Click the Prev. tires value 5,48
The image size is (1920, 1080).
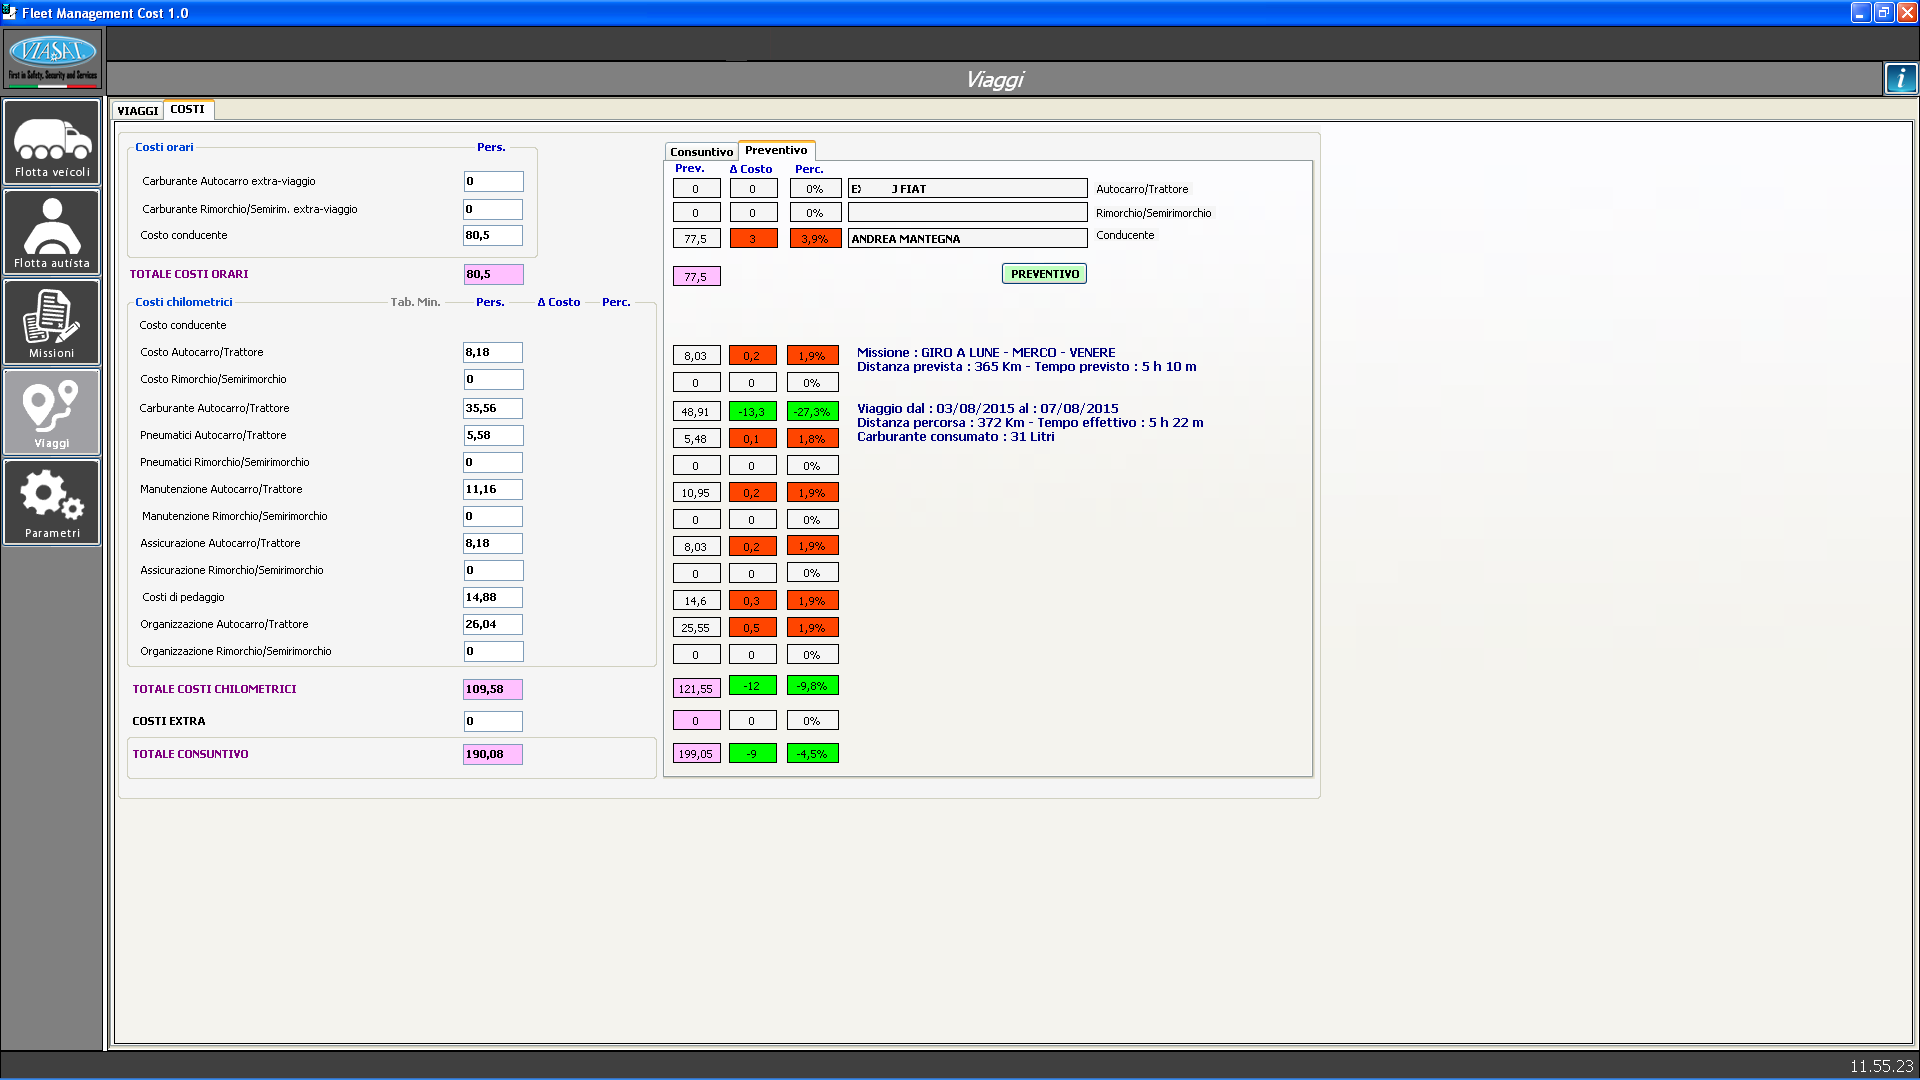pos(696,438)
